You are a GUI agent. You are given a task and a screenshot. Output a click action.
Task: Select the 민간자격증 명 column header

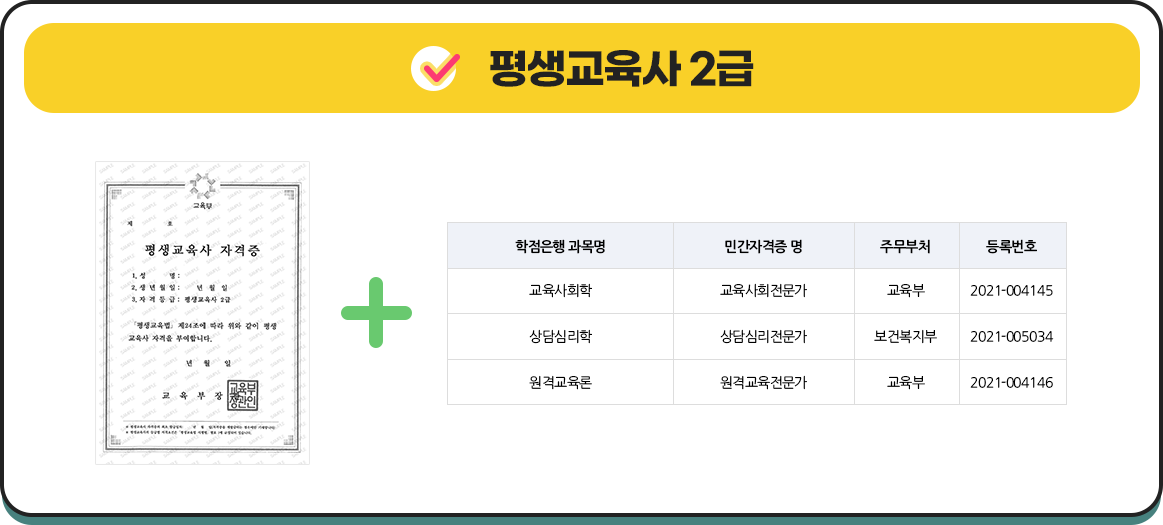[x=764, y=245]
